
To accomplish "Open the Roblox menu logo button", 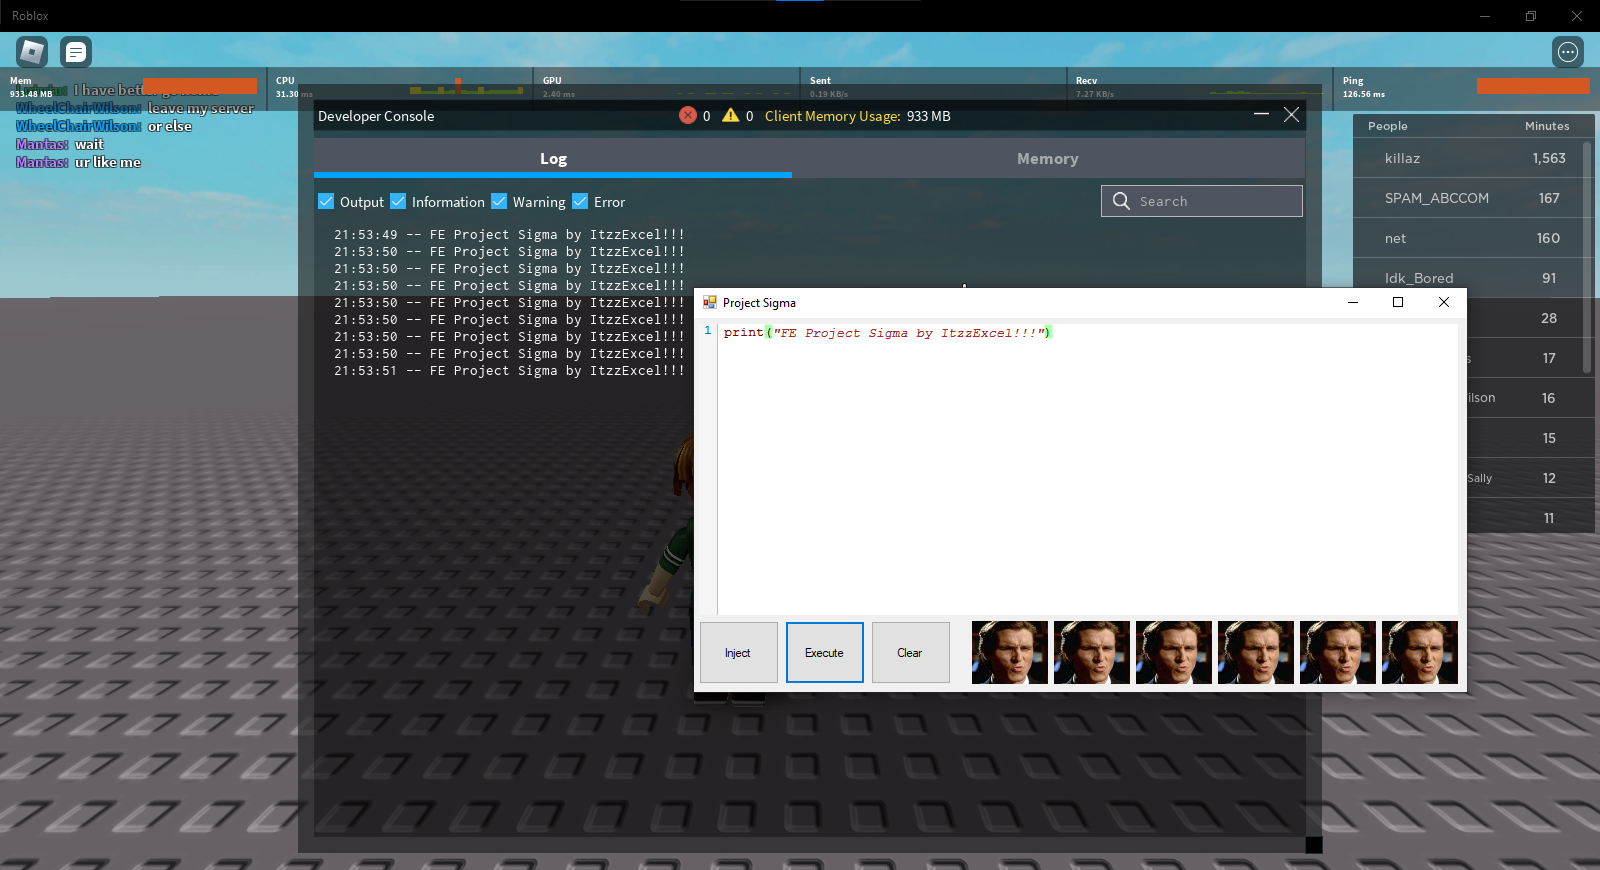I will (x=32, y=51).
